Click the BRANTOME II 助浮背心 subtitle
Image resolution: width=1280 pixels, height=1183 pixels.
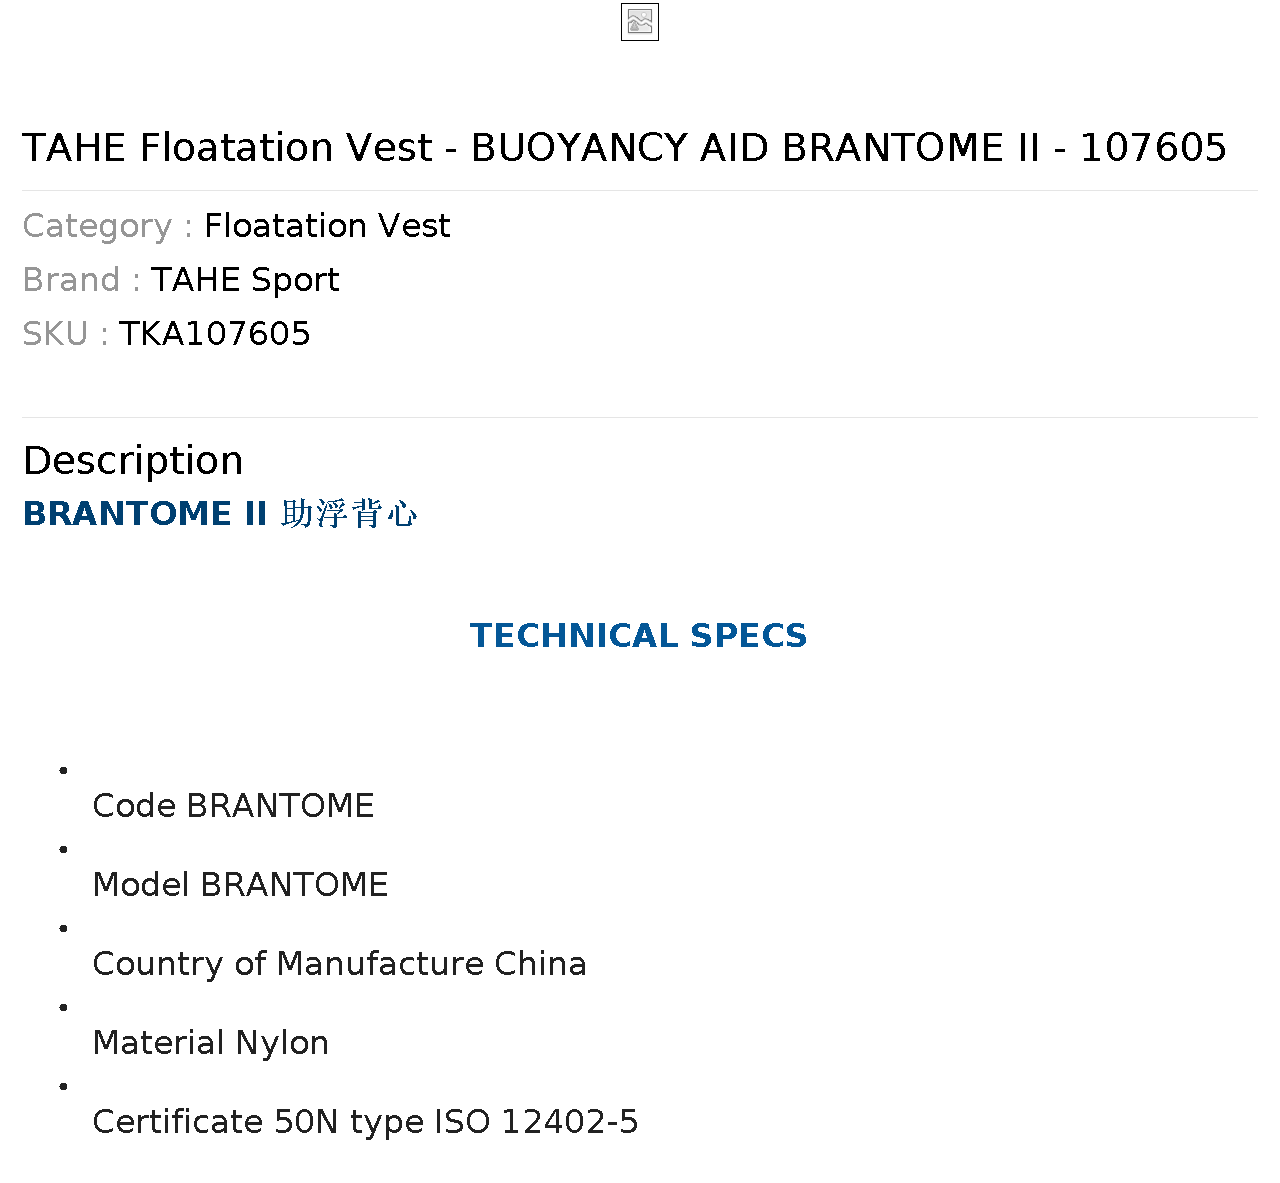(x=220, y=514)
